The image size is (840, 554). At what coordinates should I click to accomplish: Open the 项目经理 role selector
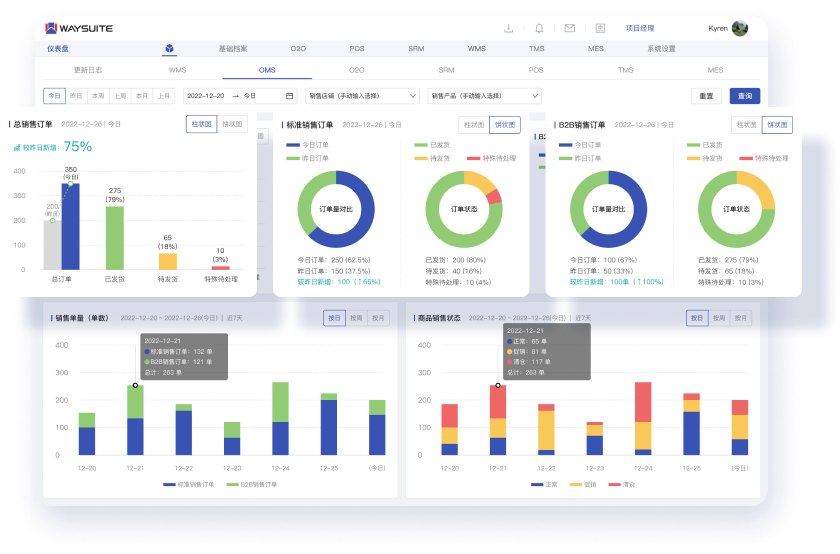pos(640,29)
